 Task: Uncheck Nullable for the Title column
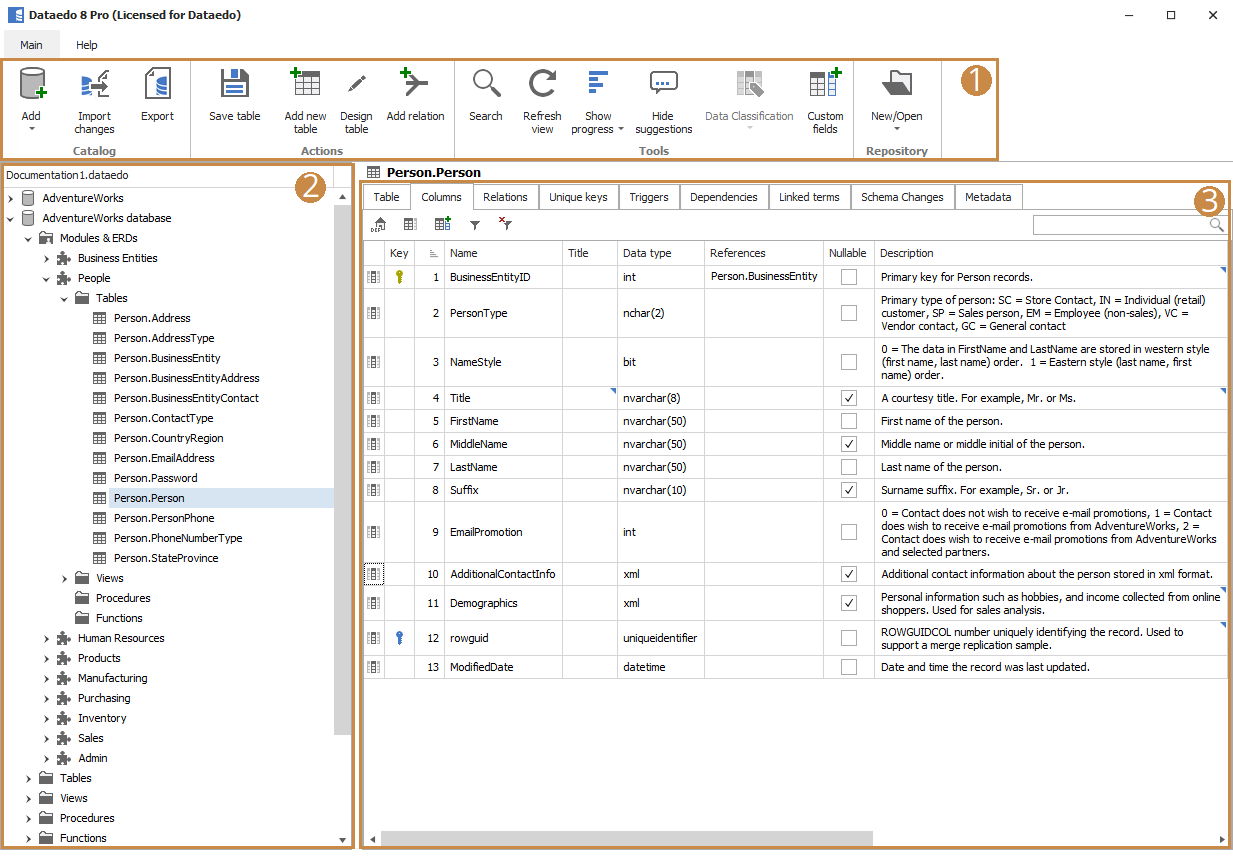pyautogui.click(x=849, y=398)
